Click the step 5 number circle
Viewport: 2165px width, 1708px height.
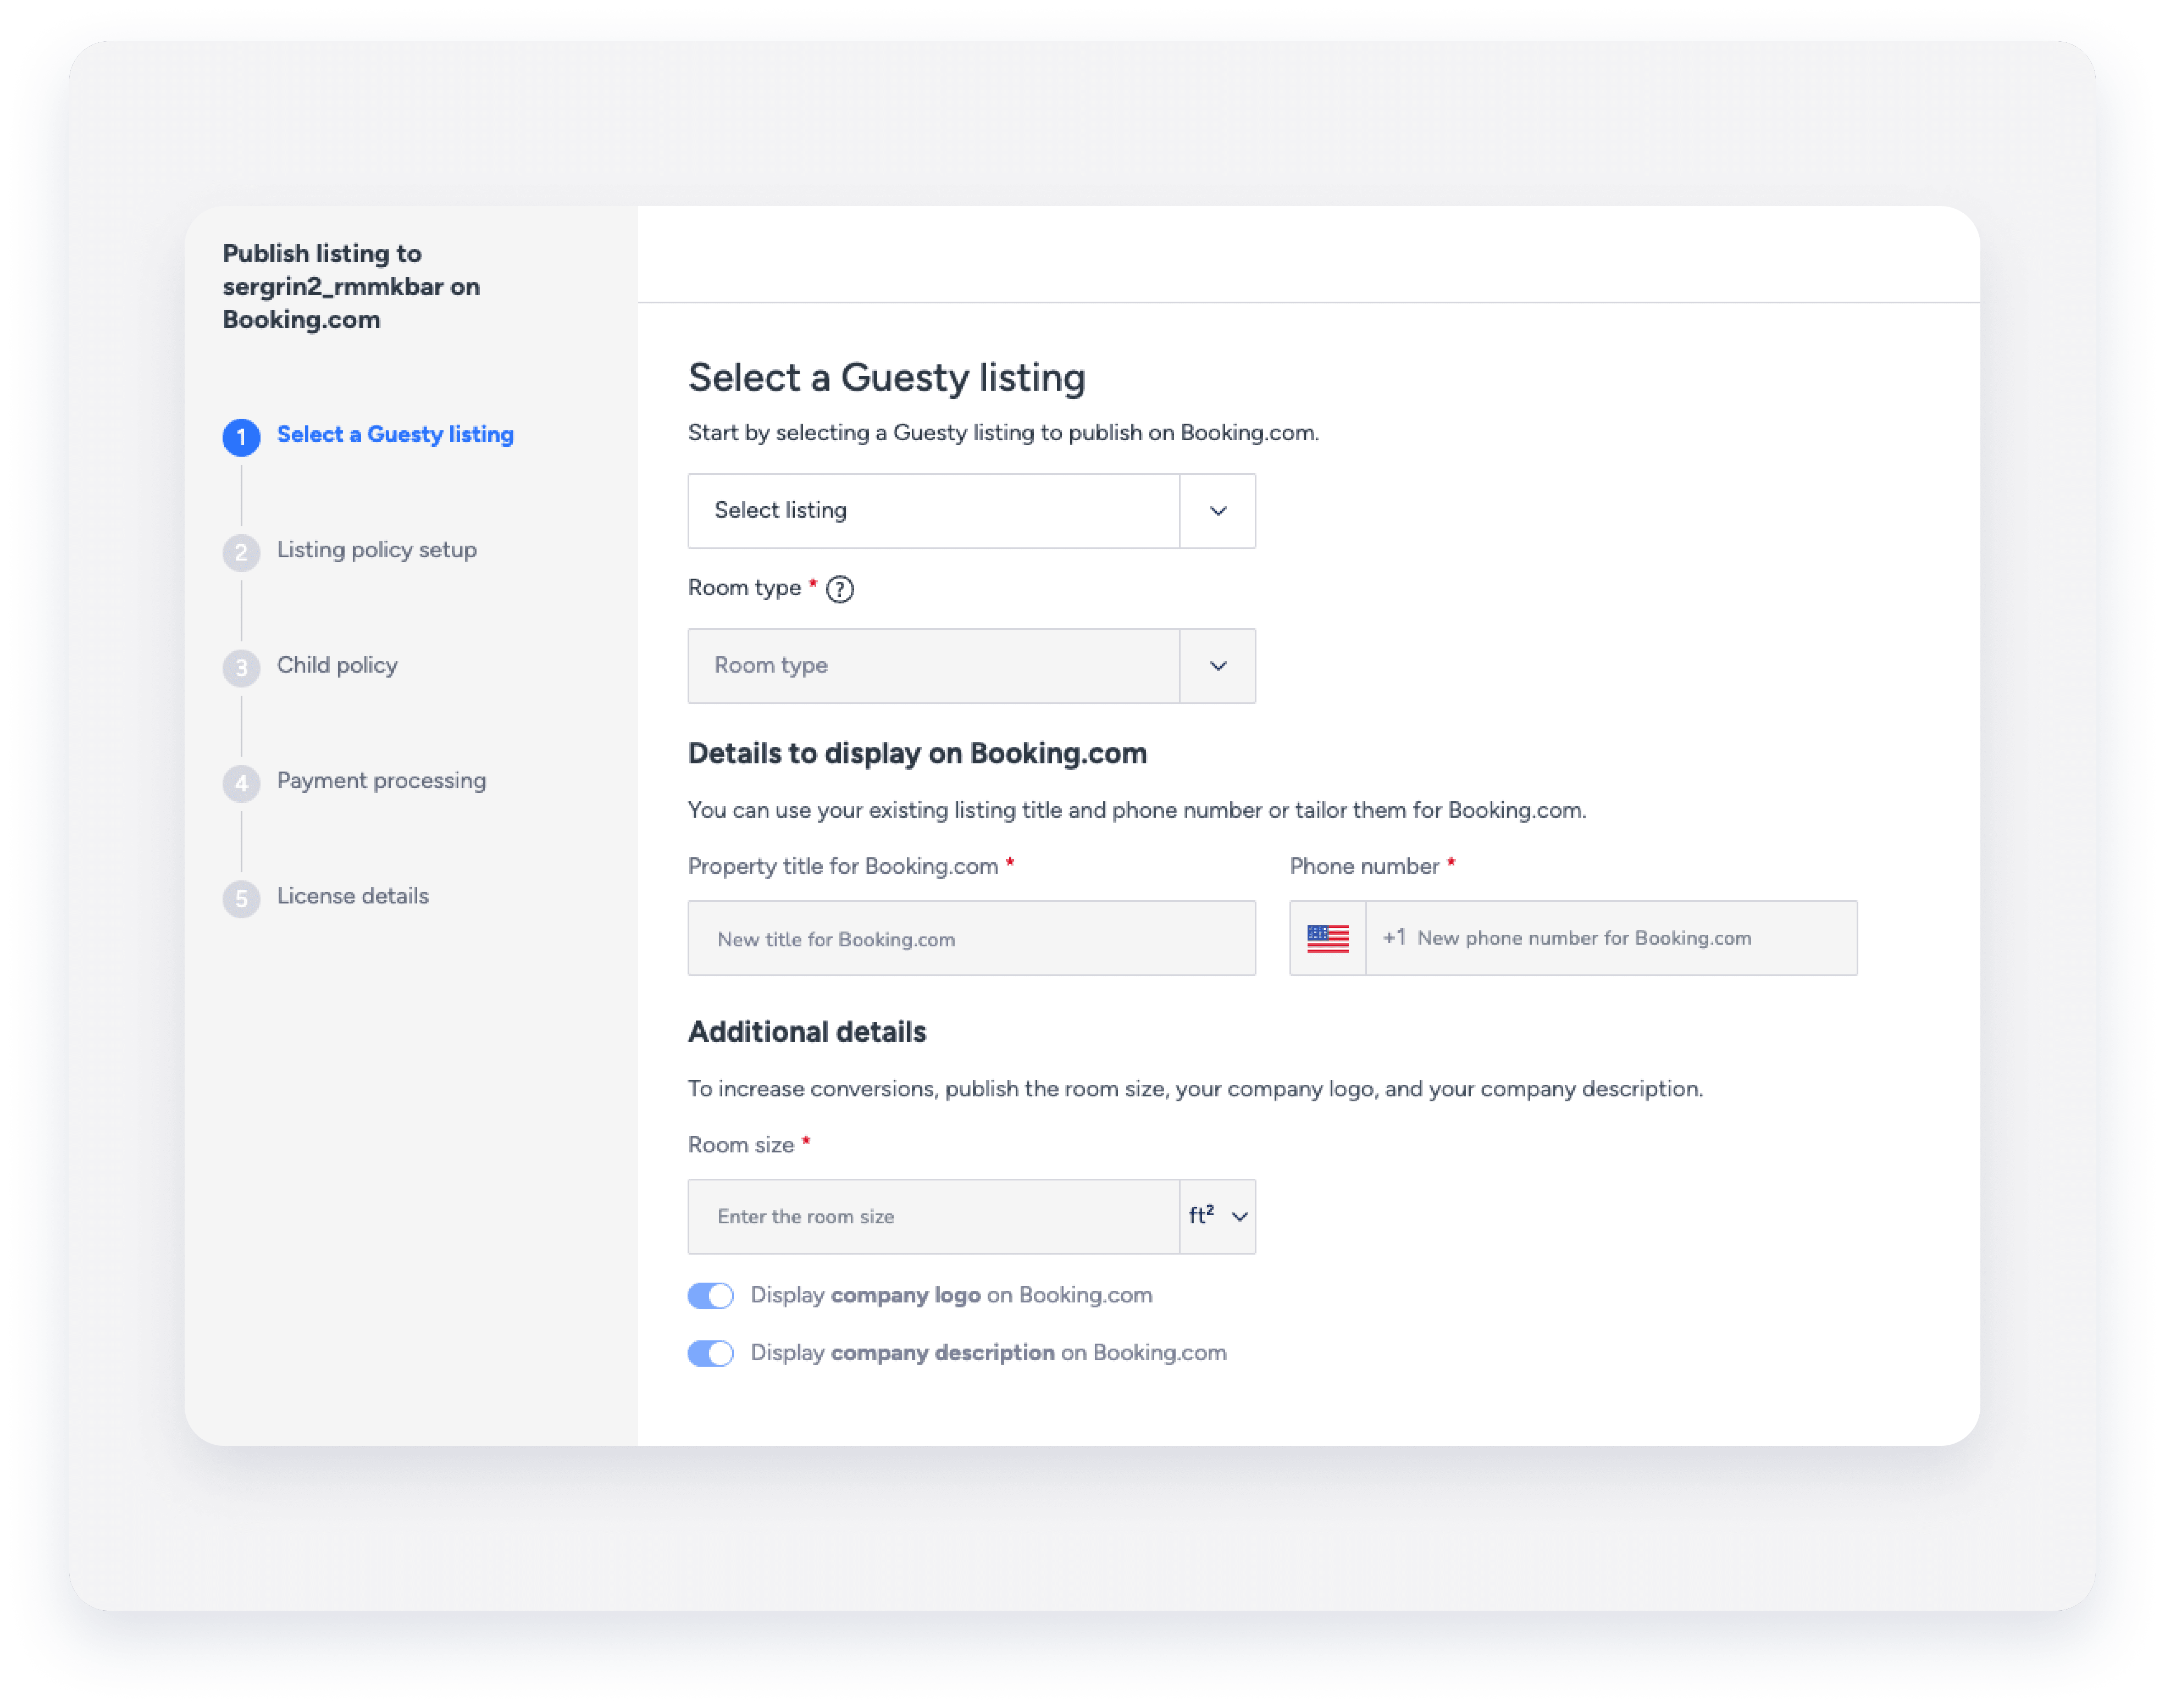point(241,898)
